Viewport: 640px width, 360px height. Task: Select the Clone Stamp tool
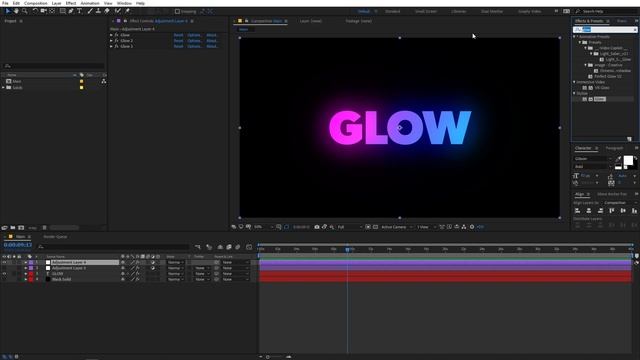pos(98,11)
